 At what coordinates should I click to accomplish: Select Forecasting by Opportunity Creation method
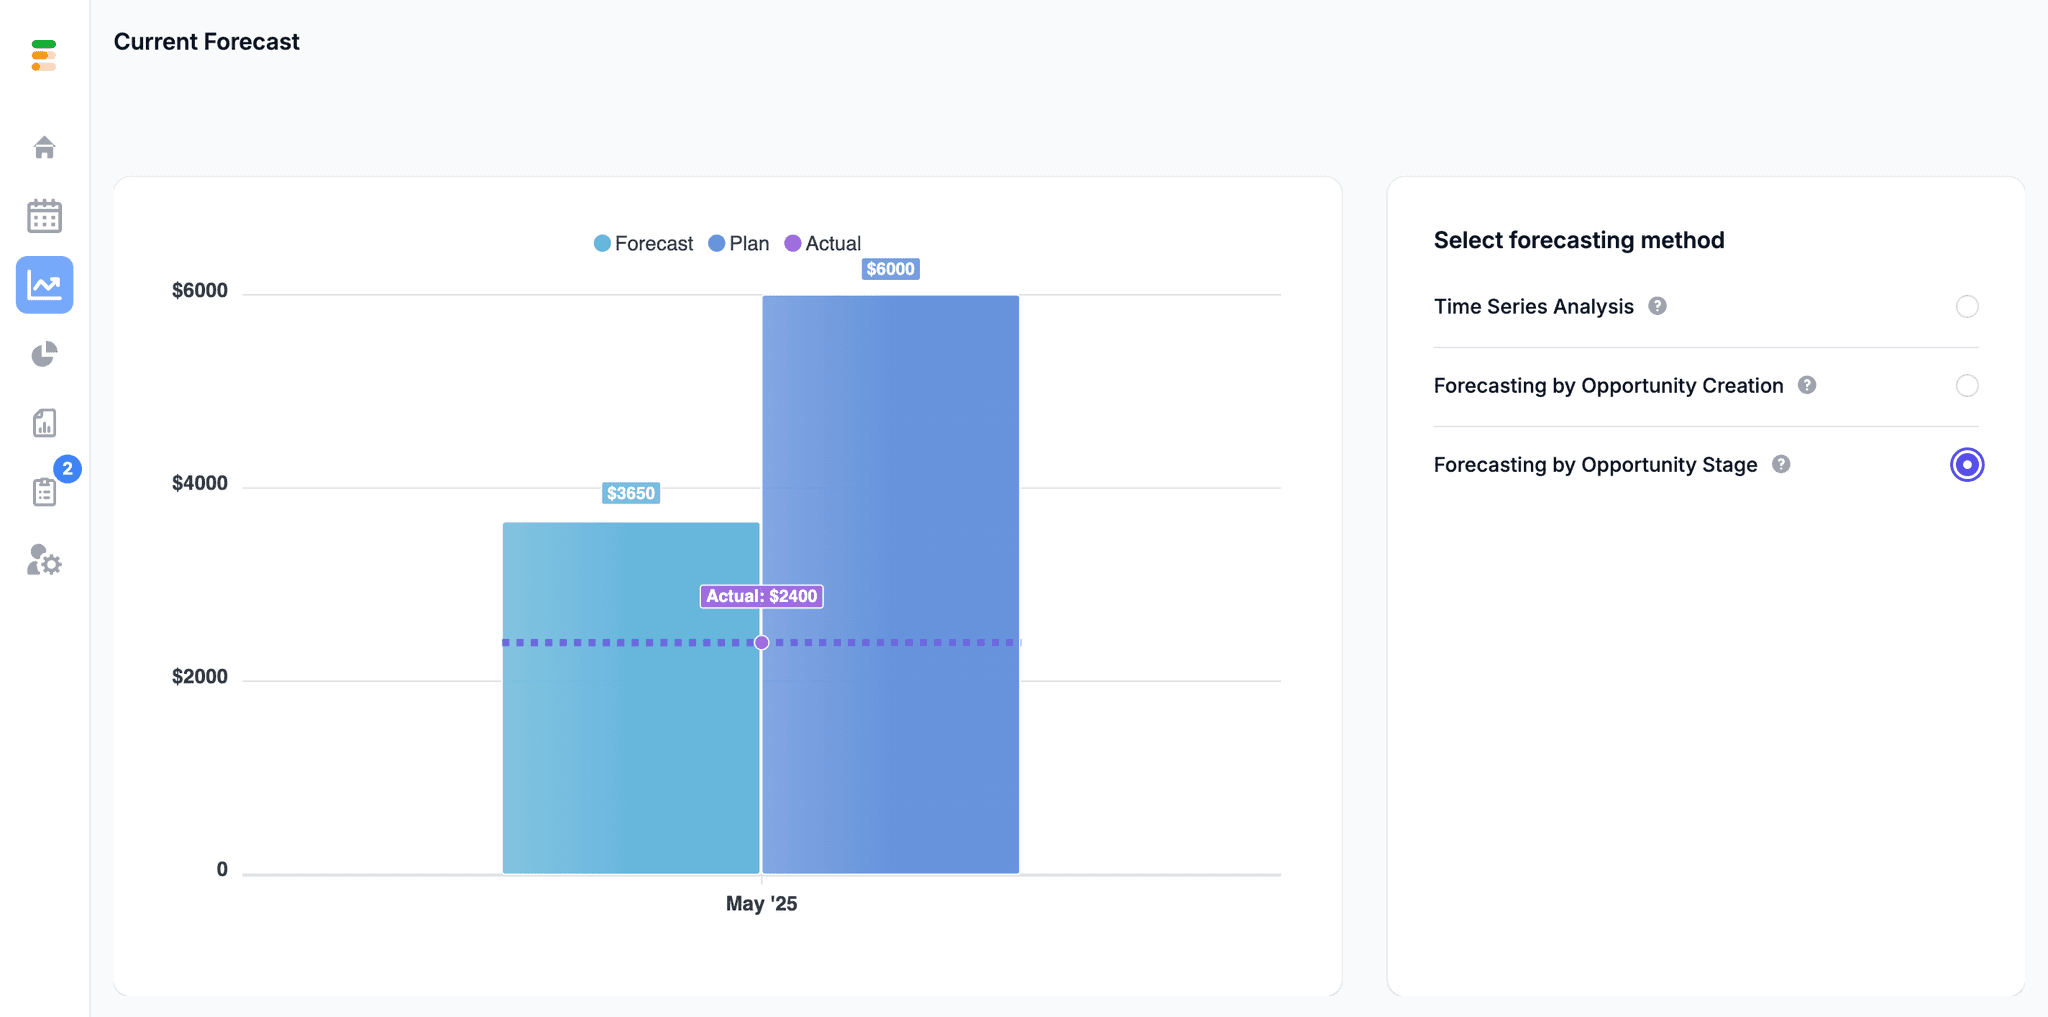[1966, 385]
